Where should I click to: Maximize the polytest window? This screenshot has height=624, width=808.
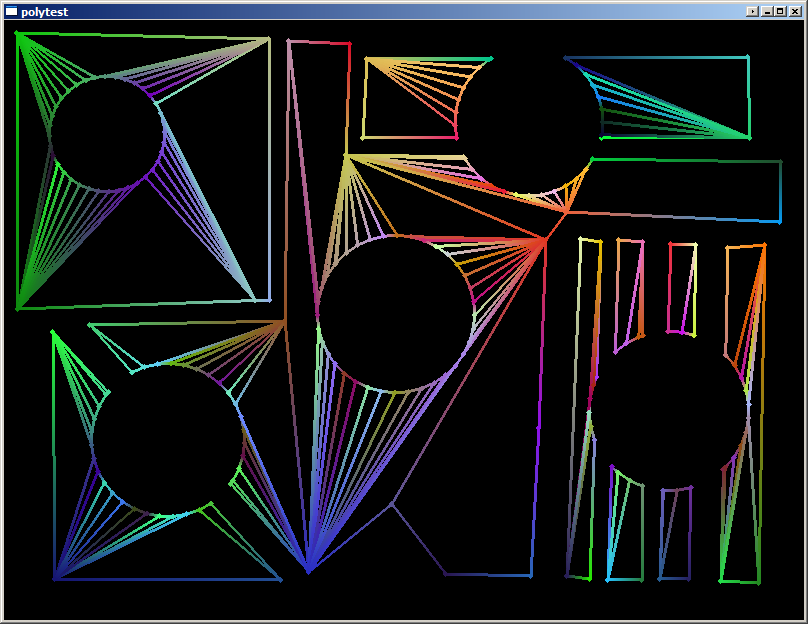pos(780,11)
